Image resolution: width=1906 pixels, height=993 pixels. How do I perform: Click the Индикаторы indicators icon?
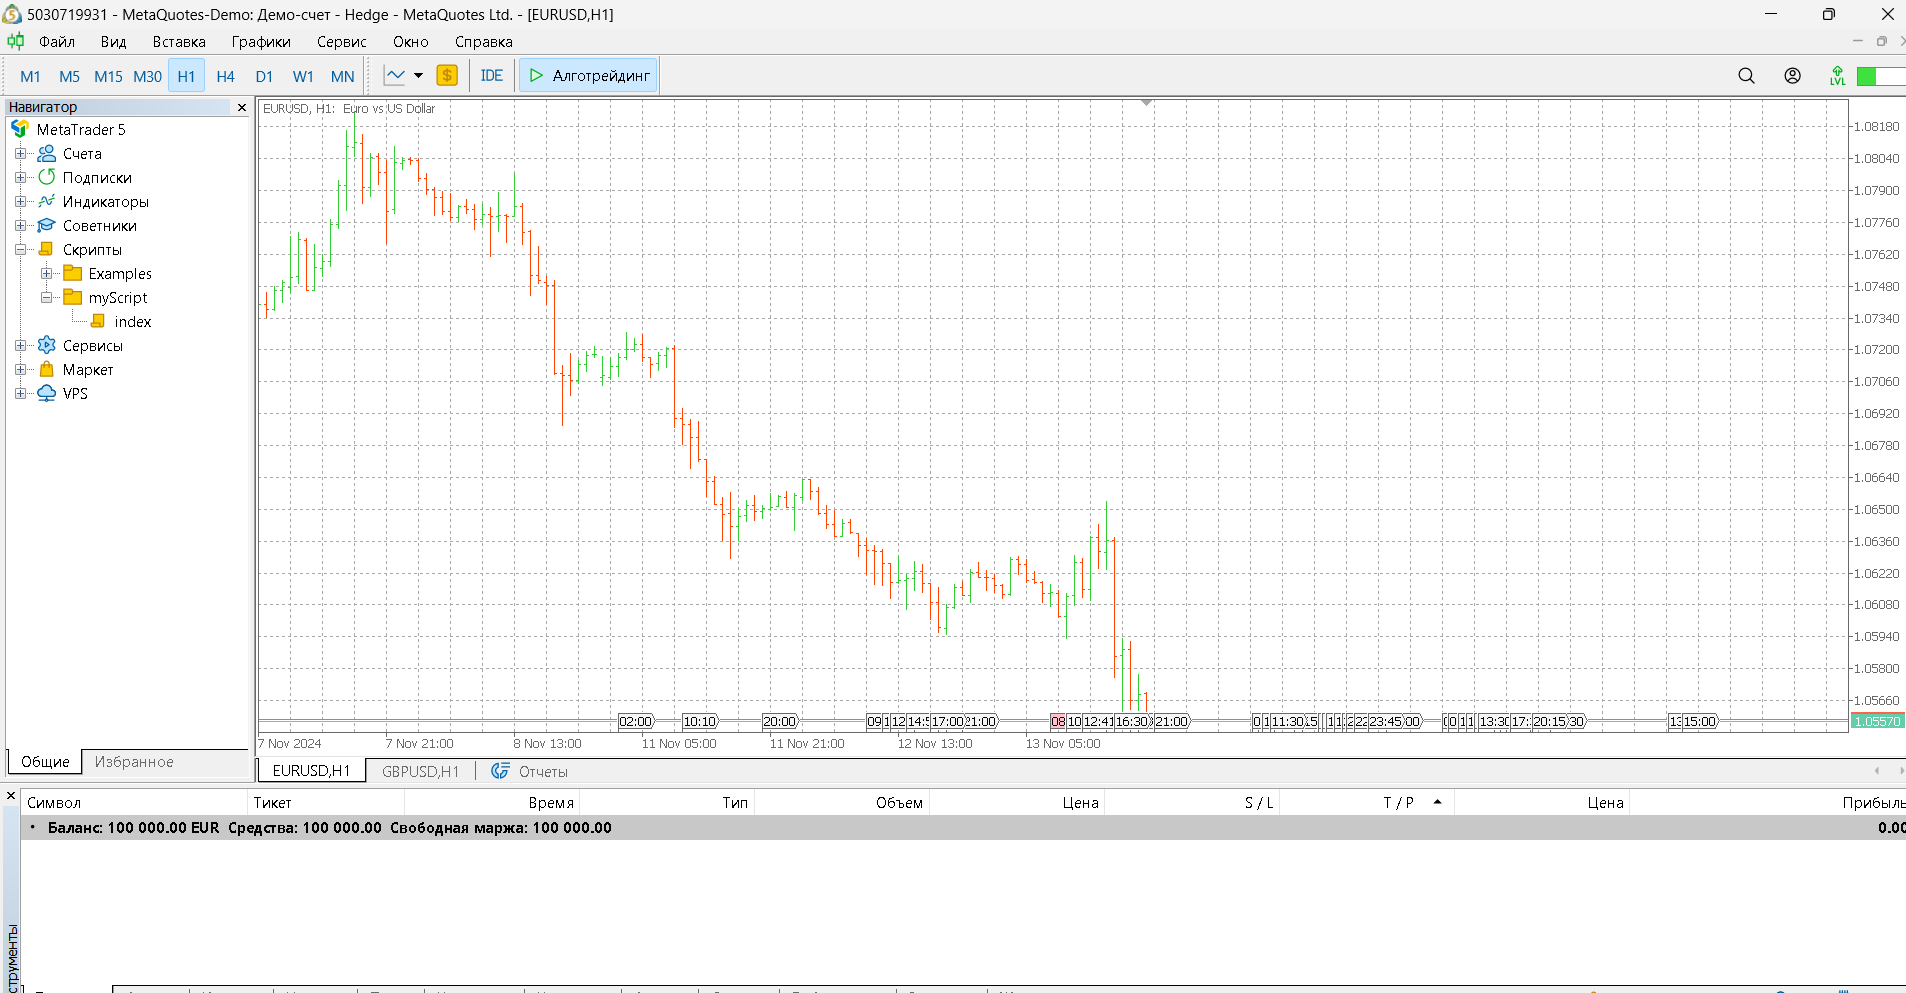(x=46, y=202)
